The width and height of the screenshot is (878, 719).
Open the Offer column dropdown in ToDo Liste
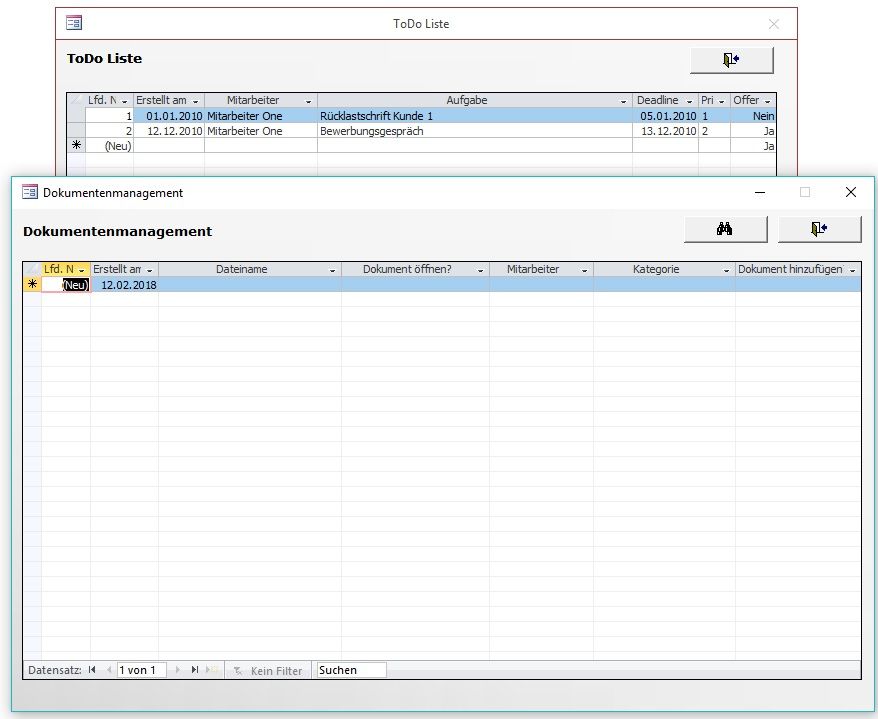coord(768,101)
